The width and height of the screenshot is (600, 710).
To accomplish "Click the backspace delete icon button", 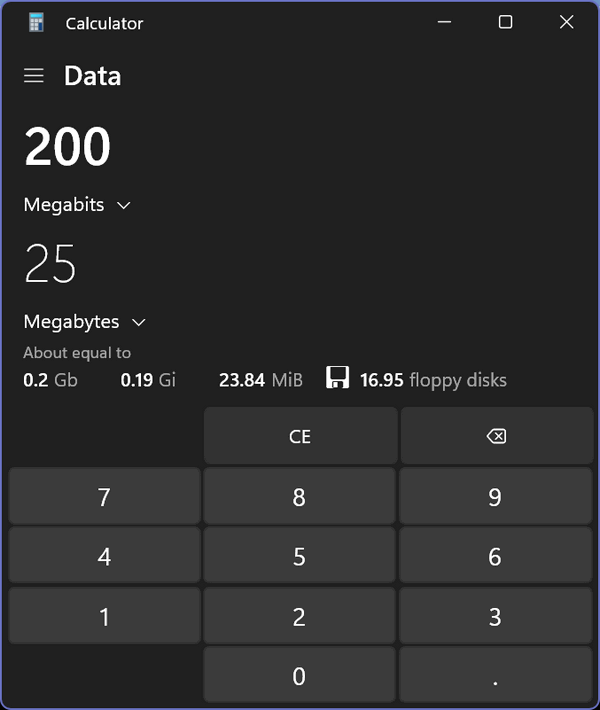I will 497,436.
